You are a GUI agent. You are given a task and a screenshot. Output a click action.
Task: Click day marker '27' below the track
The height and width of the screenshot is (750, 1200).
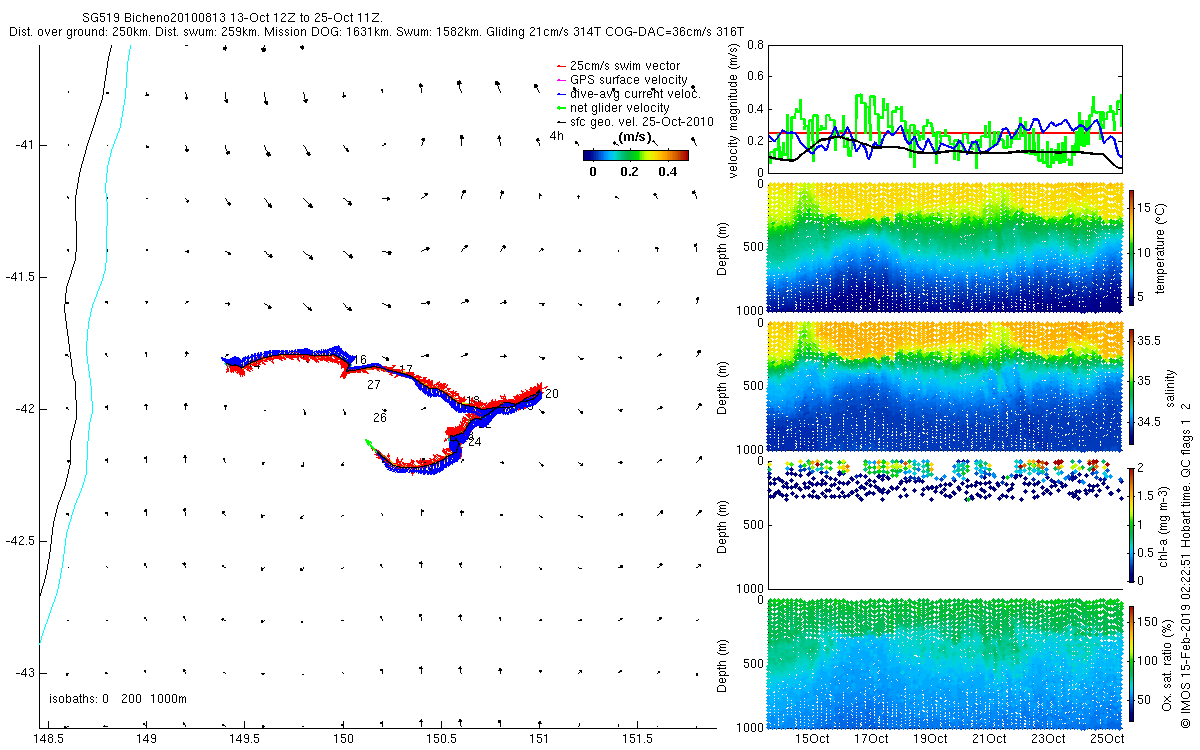coord(374,385)
